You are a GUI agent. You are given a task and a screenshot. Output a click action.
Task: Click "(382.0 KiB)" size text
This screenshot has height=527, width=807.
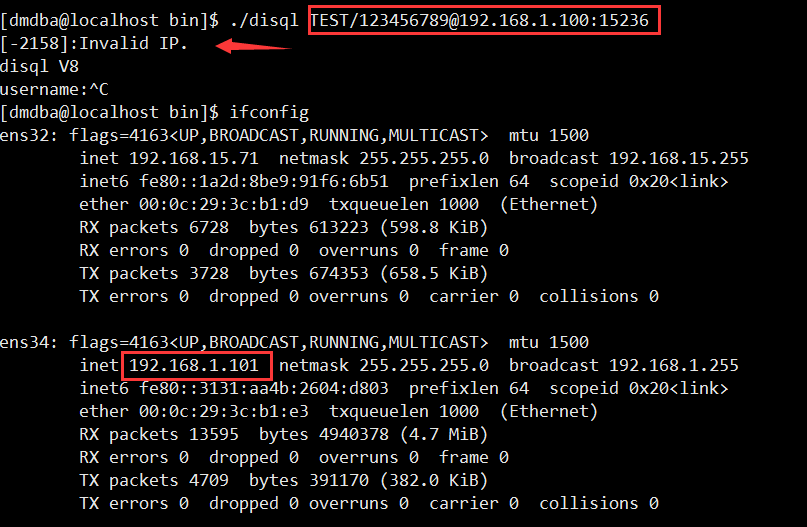(x=433, y=480)
